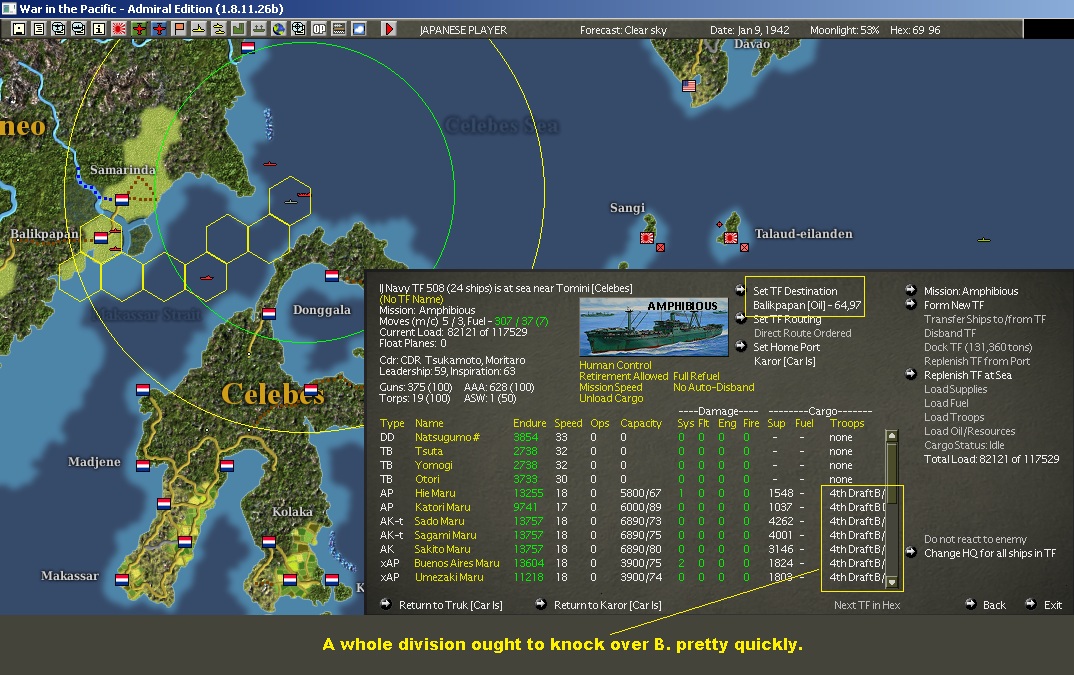Click scroll-up arrow of ship list
Screen dimensions: 1074x675
point(891,436)
